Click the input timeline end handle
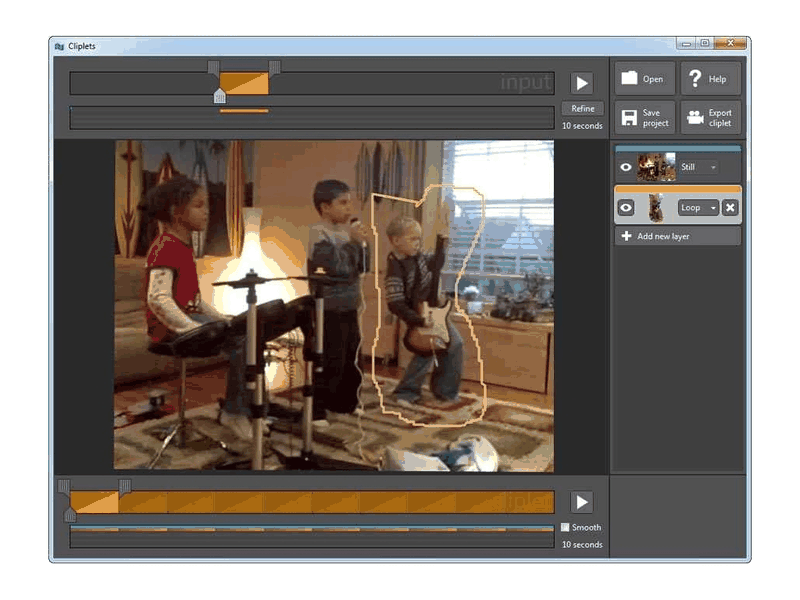The width and height of the screenshot is (800, 600). coord(274,67)
